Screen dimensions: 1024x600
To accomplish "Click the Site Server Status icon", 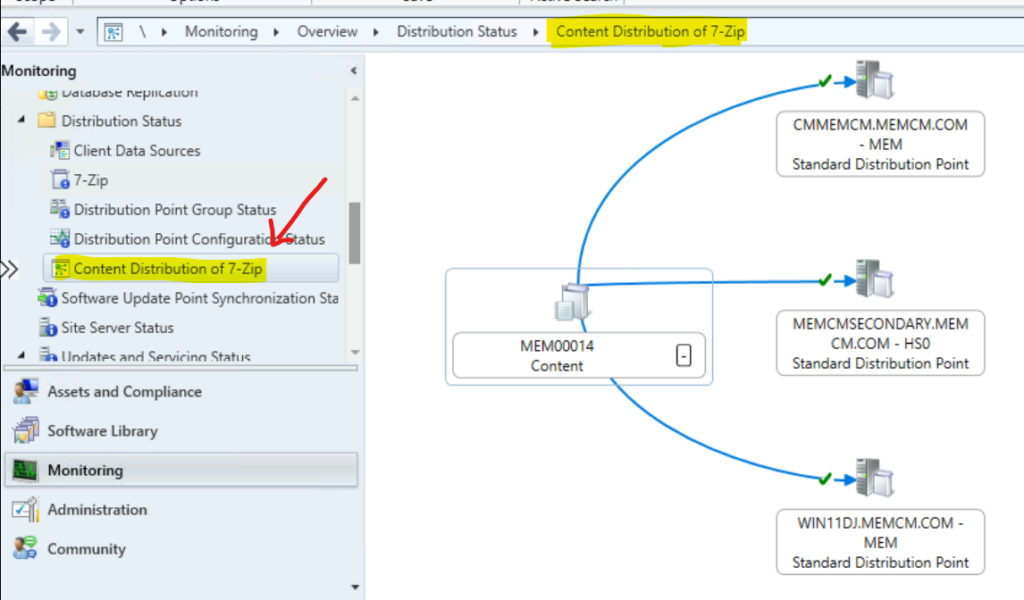I will click(x=48, y=327).
